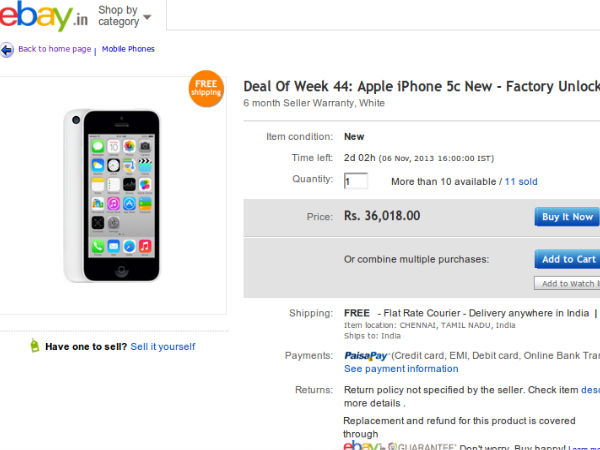Click the Mobile Phones breadcrumb

point(128,49)
